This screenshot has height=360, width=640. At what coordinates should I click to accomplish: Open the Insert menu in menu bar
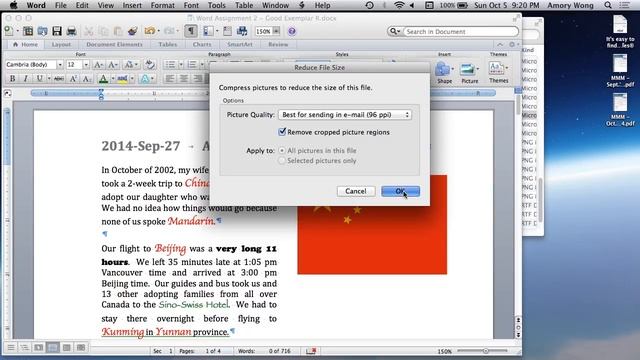[x=132, y=5]
